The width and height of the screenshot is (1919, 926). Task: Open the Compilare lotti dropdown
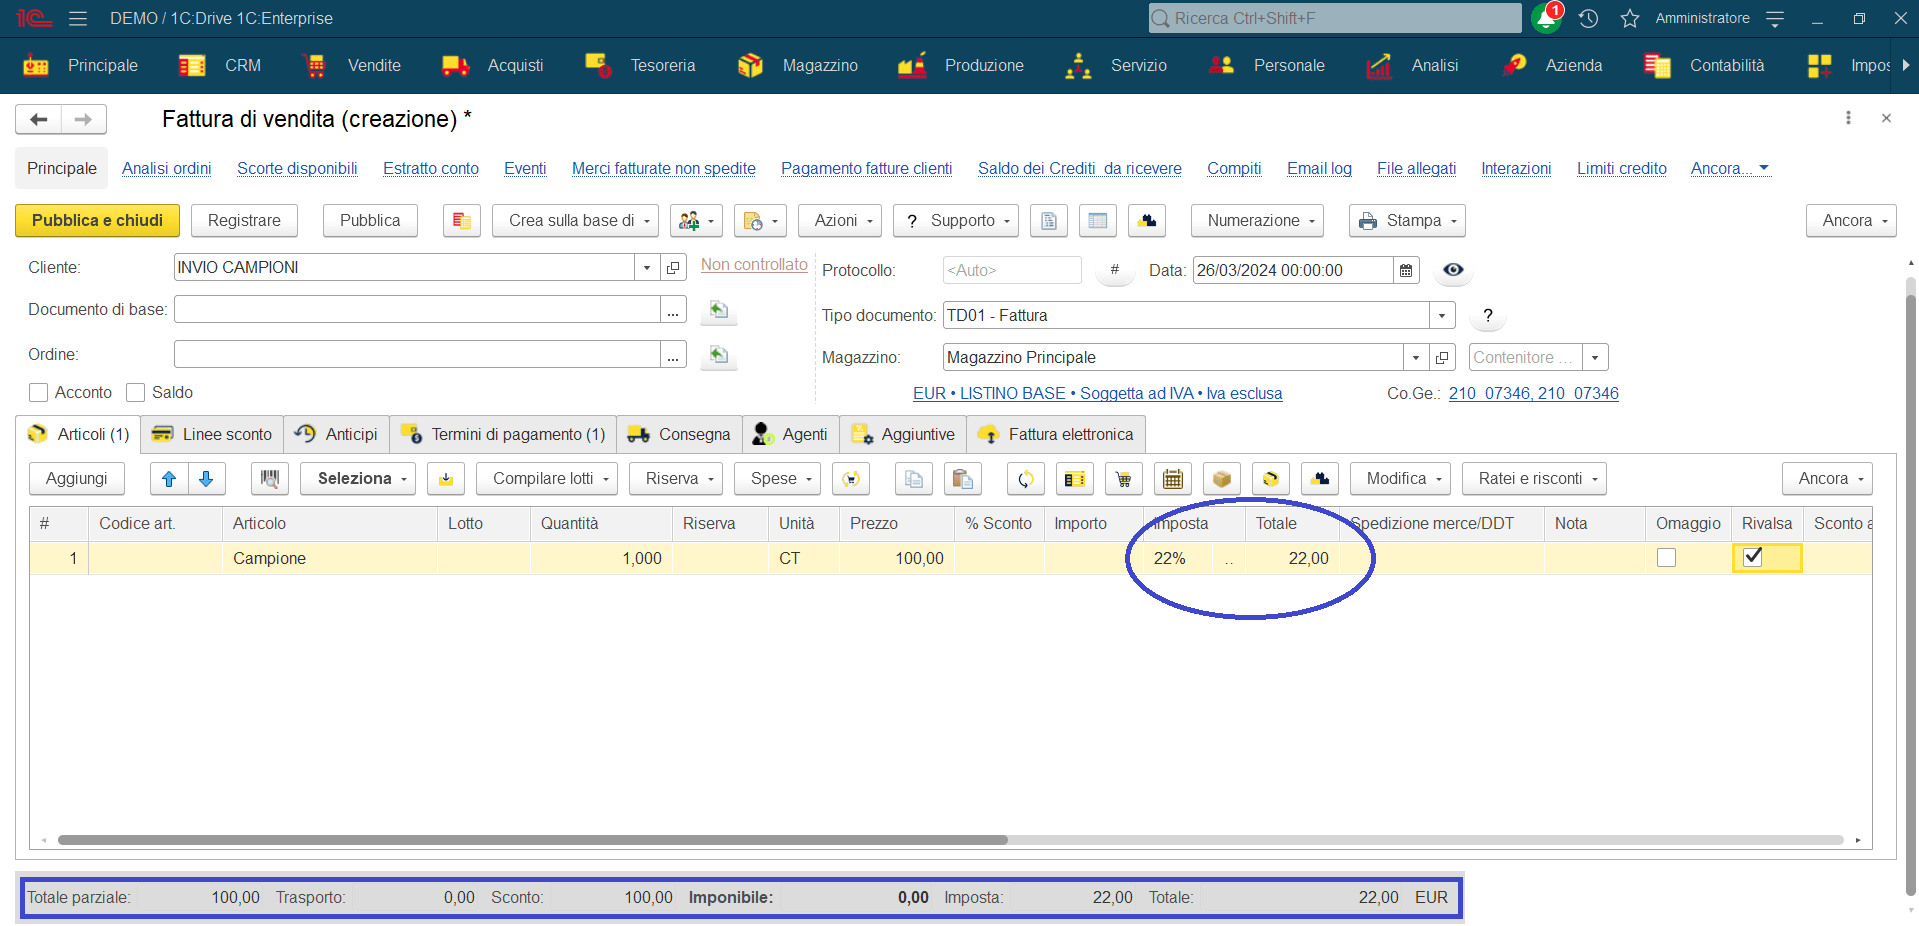tap(547, 479)
